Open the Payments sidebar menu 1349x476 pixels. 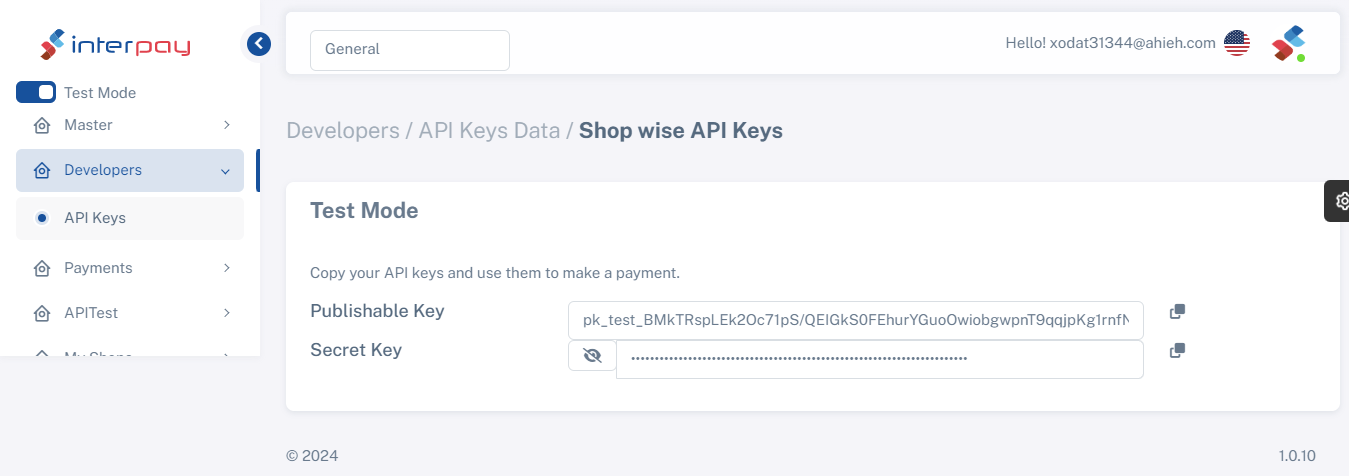point(98,268)
